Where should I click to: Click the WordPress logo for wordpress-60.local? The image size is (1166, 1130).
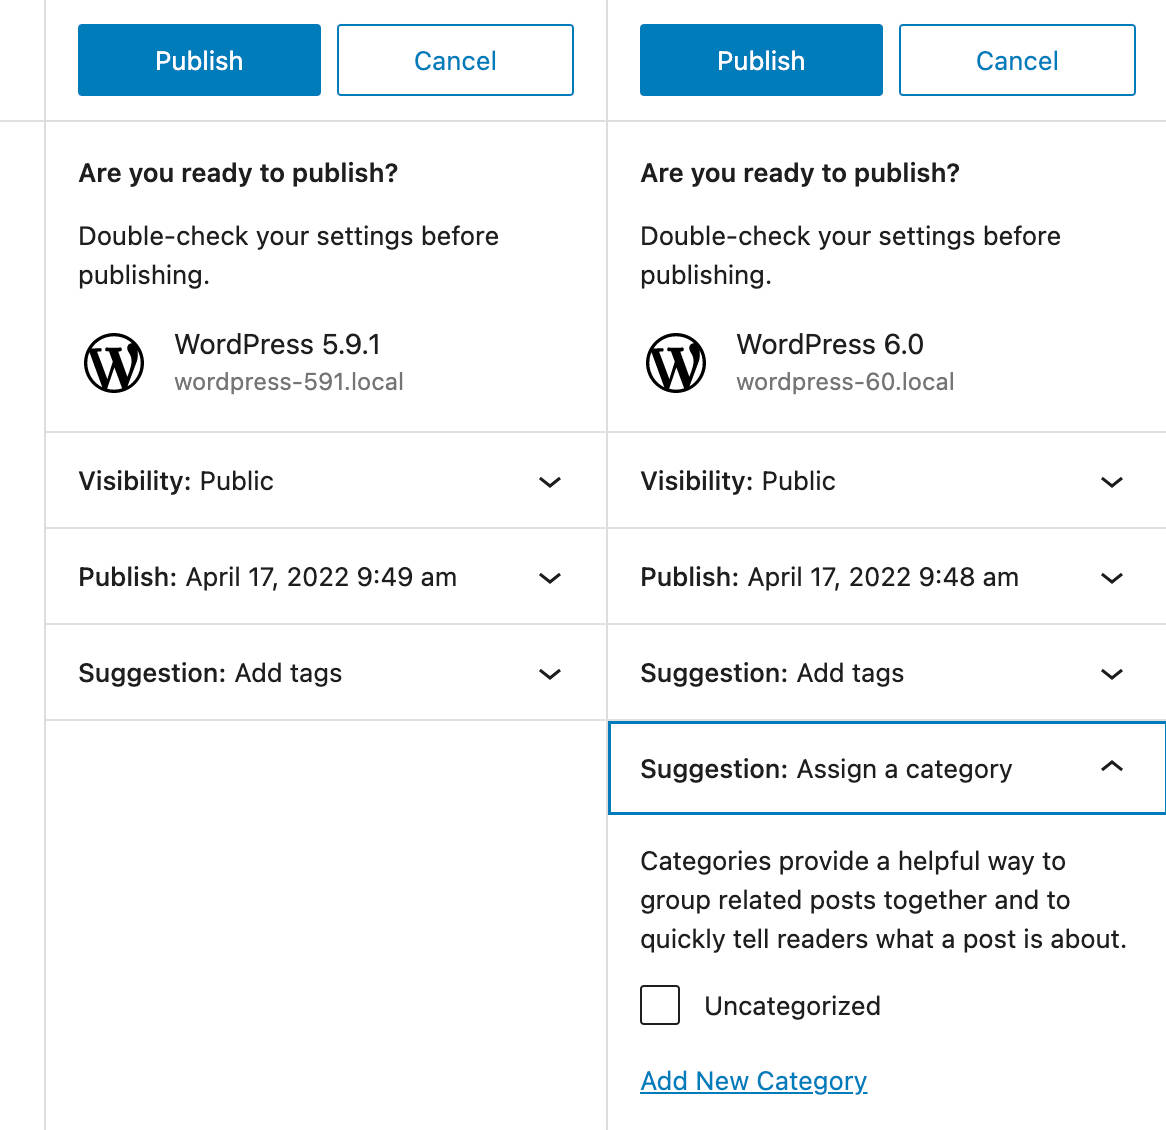676,362
